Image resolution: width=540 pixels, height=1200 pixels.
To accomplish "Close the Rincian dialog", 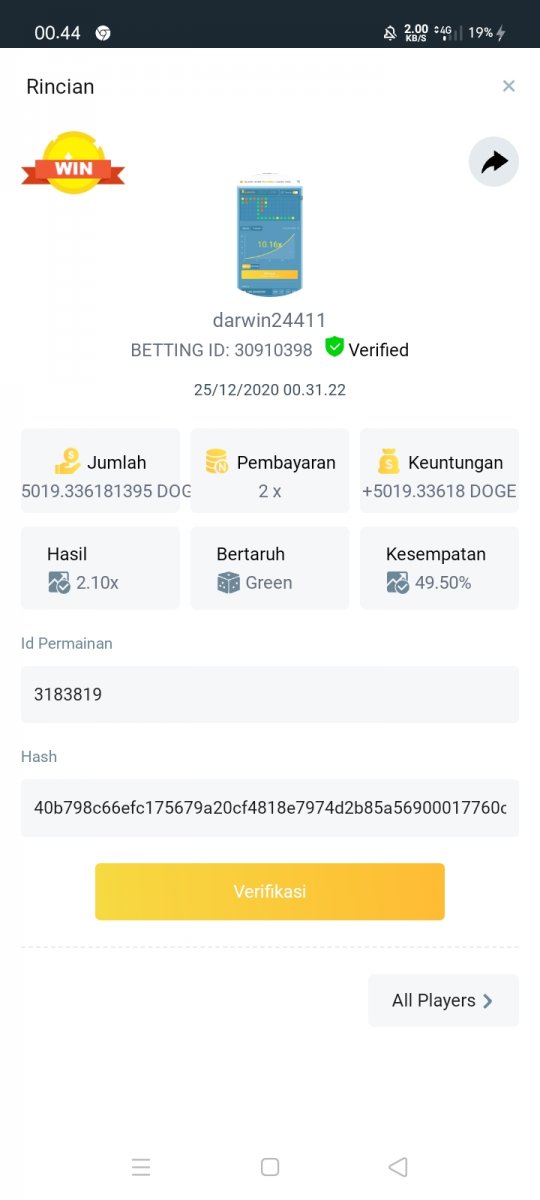I will [509, 86].
